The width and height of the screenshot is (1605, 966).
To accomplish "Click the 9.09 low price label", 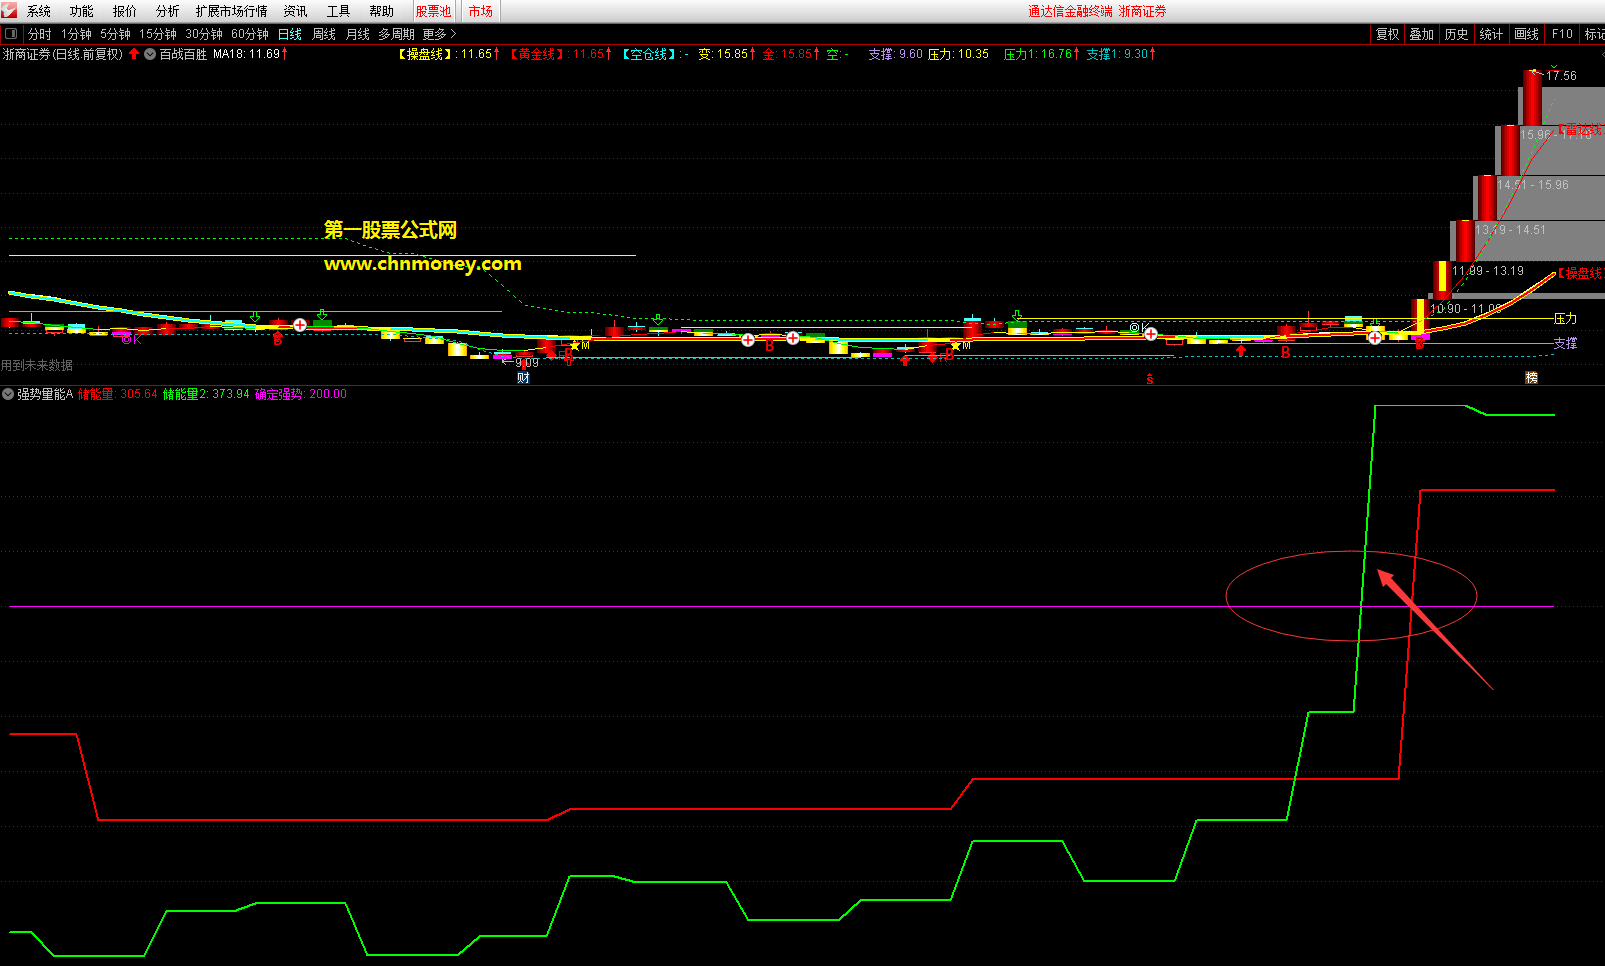I will (526, 362).
